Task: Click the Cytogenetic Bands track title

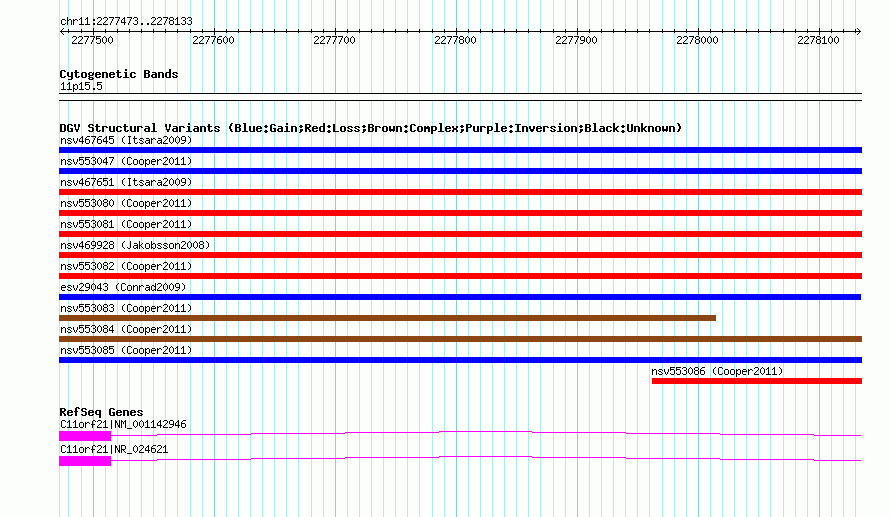Action: click(119, 74)
